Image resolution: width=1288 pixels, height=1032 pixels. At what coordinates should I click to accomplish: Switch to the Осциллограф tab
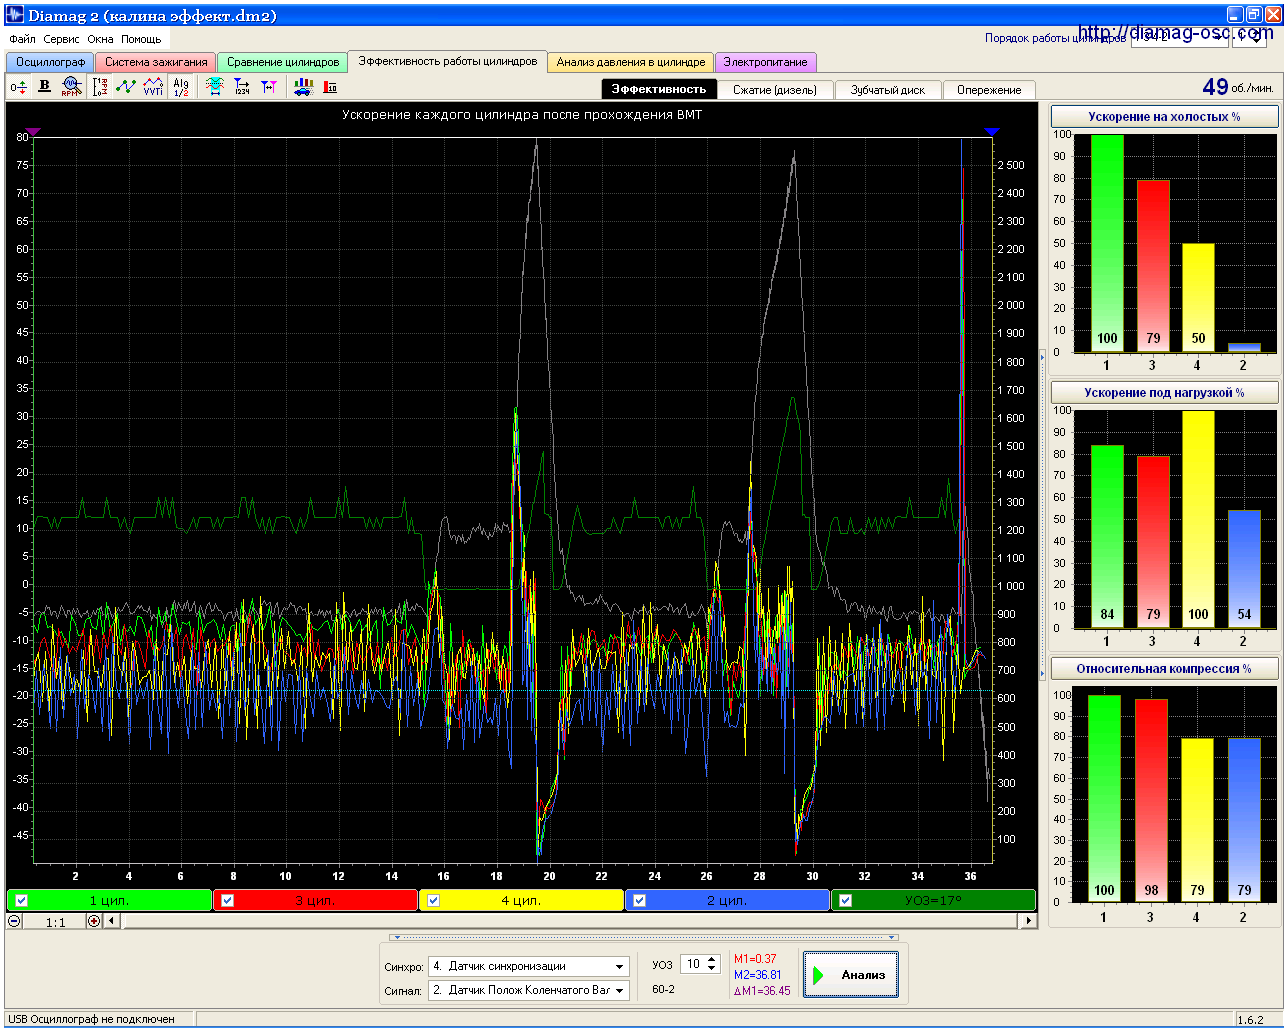(50, 62)
